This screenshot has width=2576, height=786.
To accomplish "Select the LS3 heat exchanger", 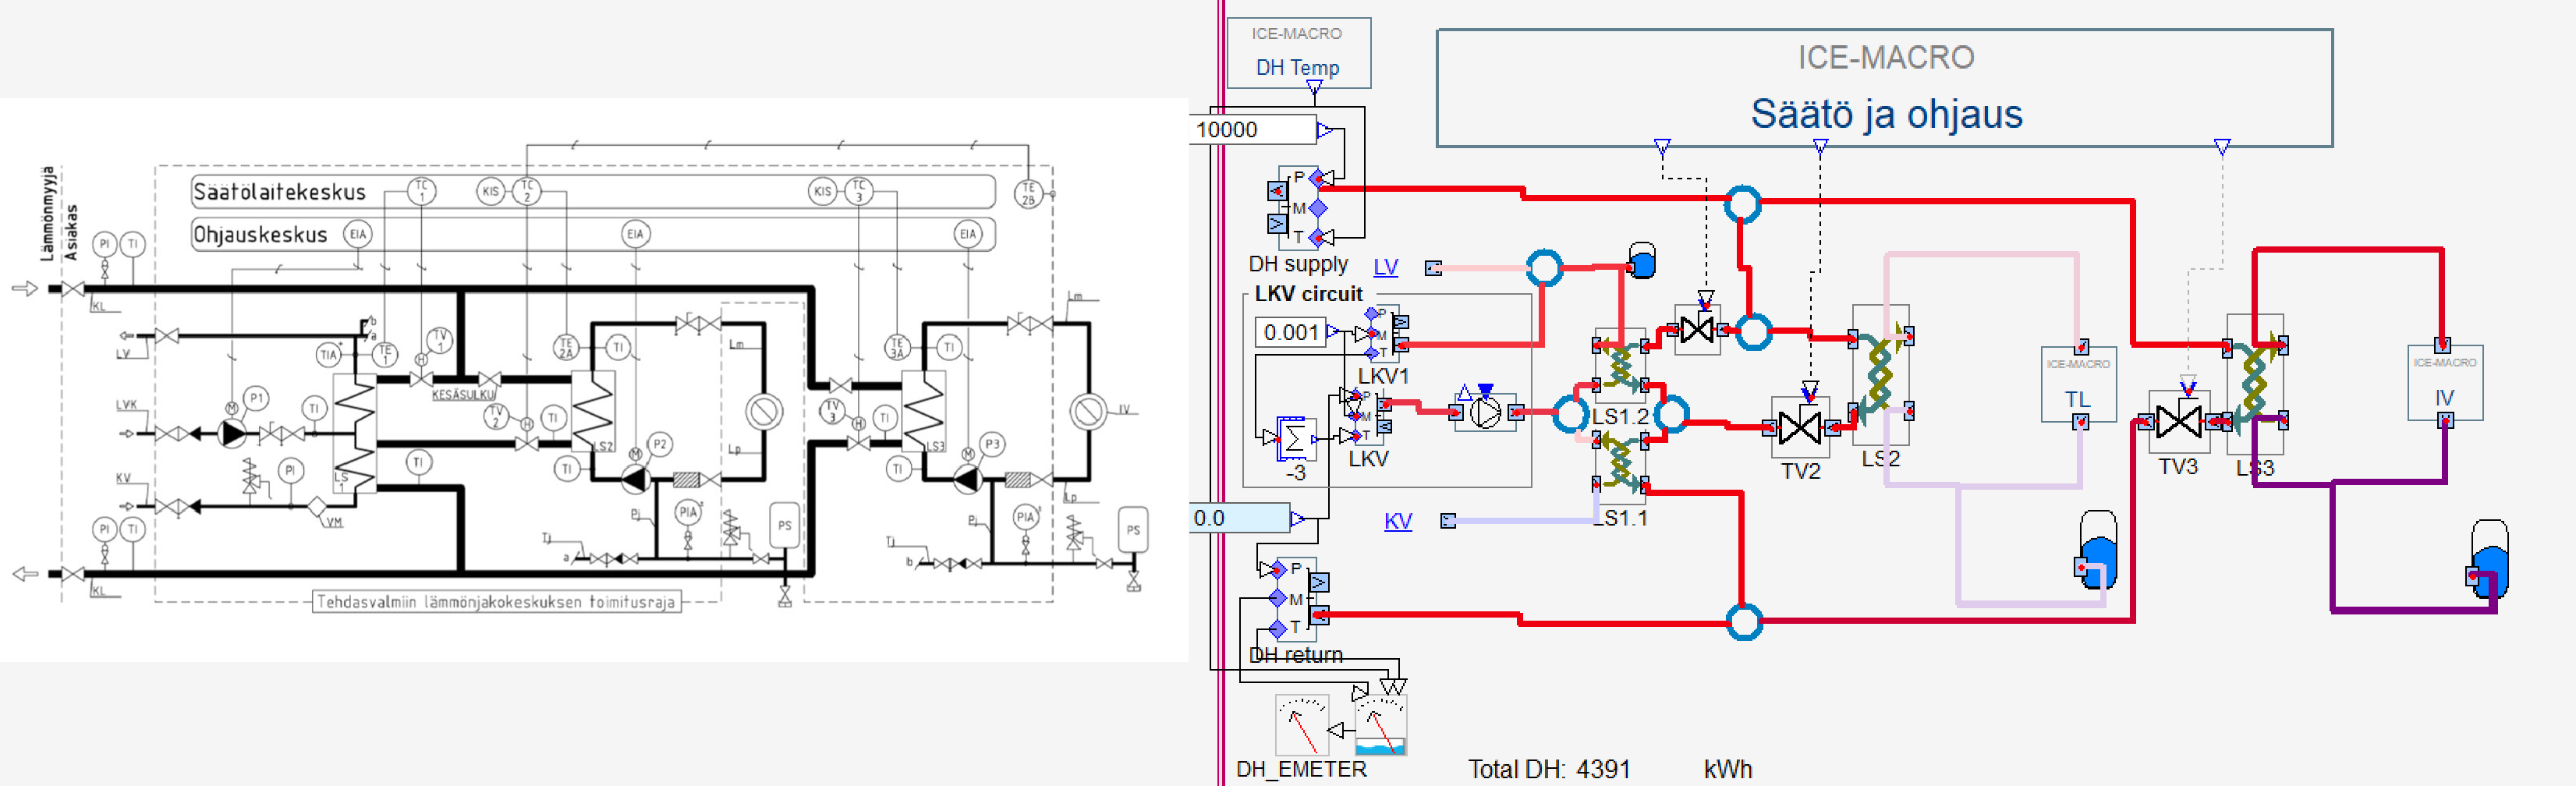I will (2255, 384).
